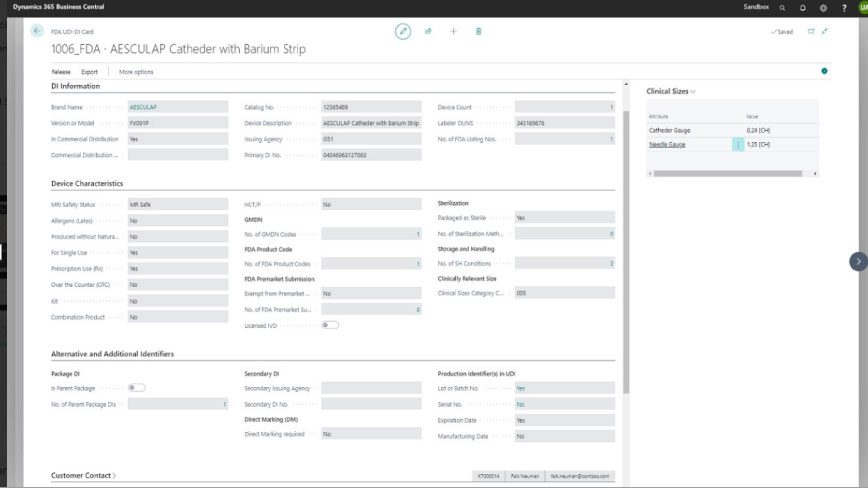Click Needle Gauge value 1,25 [CH]

pyautogui.click(x=758, y=145)
